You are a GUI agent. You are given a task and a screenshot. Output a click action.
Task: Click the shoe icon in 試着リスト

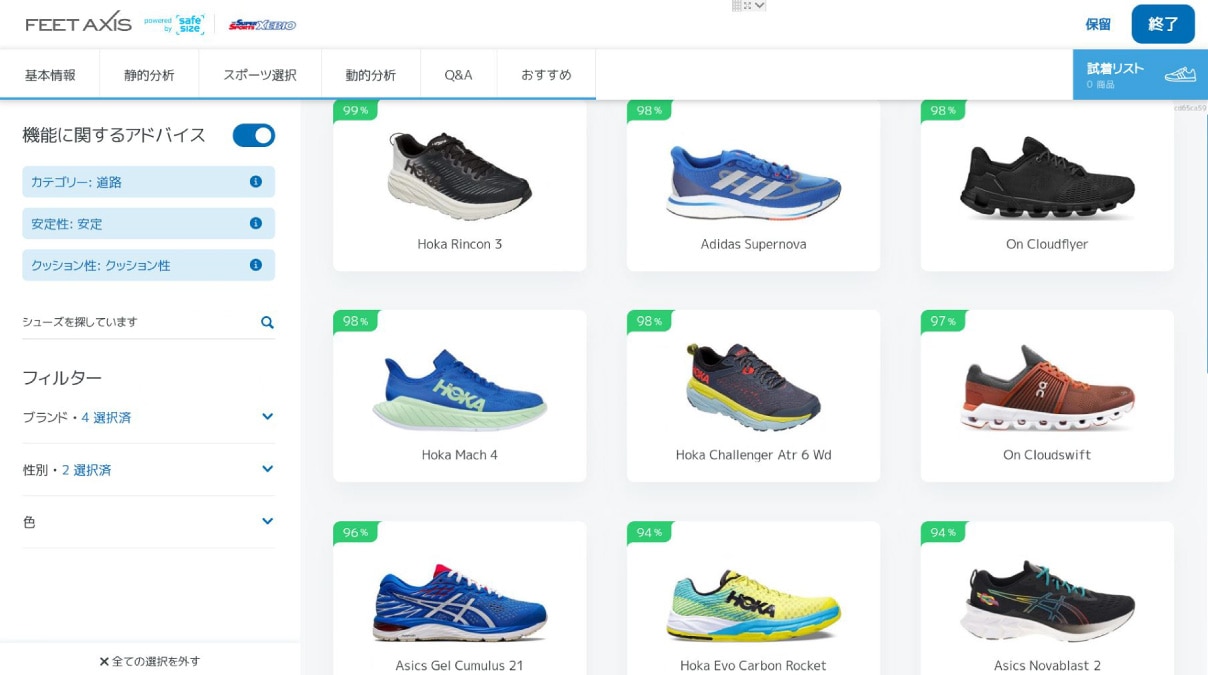tap(1180, 74)
